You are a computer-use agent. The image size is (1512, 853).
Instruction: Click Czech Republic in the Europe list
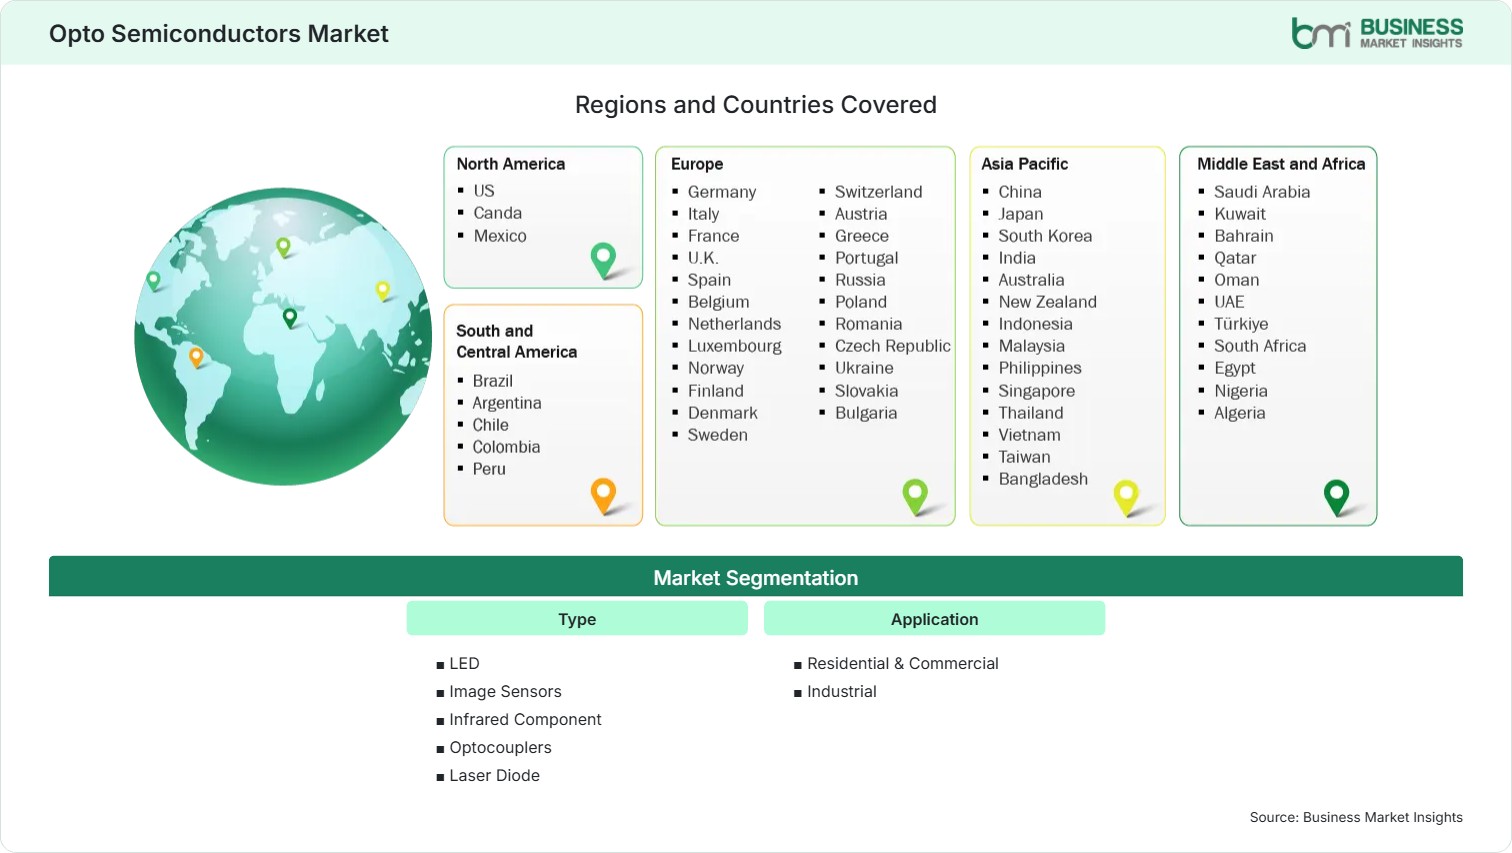(x=893, y=346)
